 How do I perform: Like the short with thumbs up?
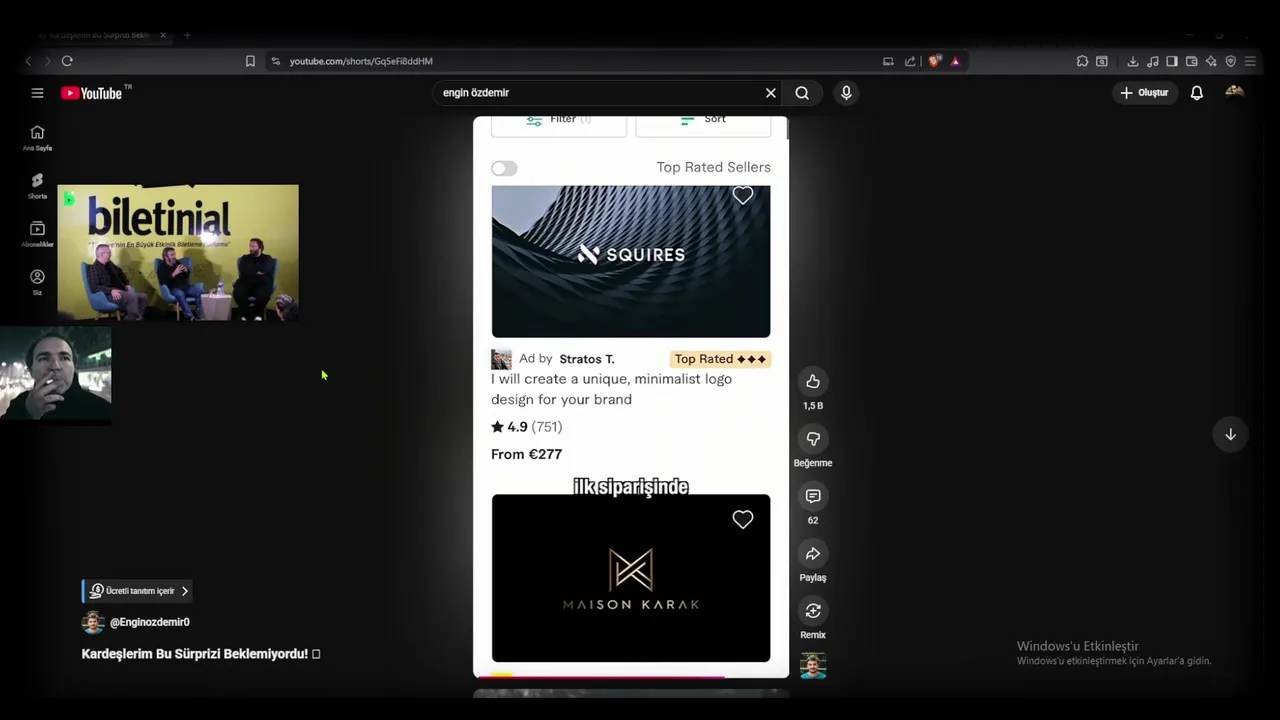click(x=813, y=381)
